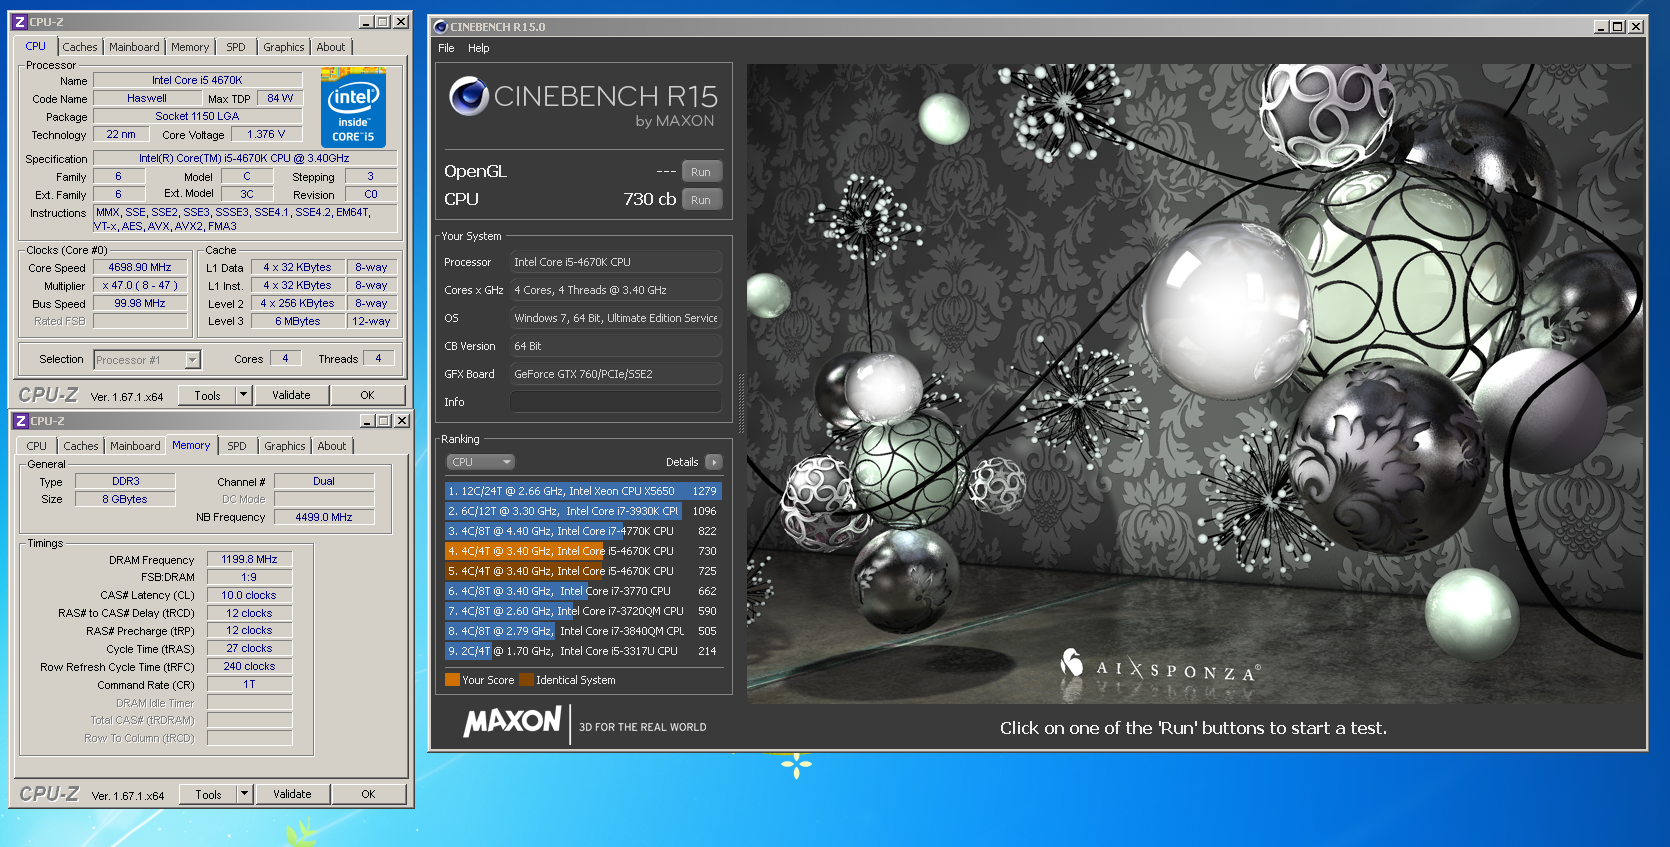
Task: Click the DRAM Frequency value 1199.8 MHz
Action: [x=250, y=559]
